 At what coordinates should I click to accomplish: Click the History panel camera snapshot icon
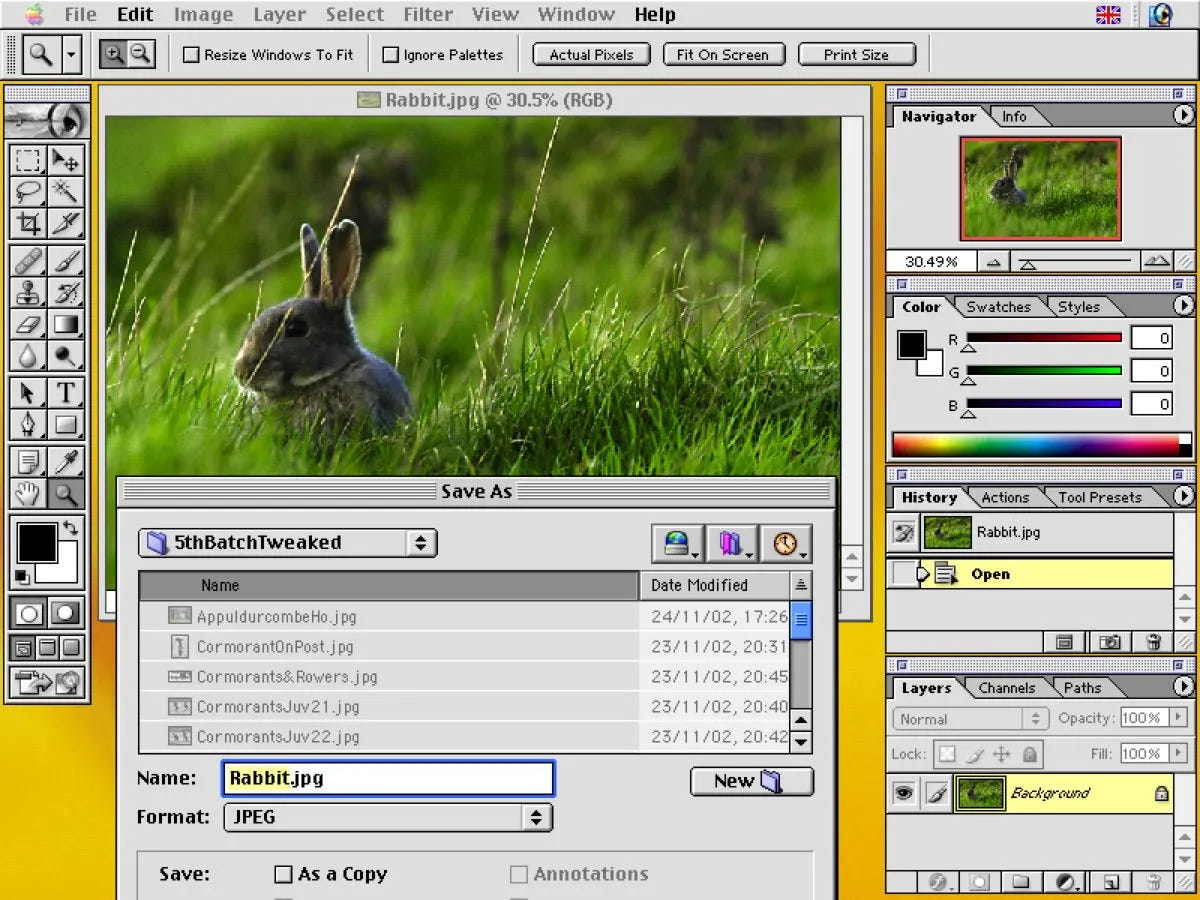click(1109, 642)
